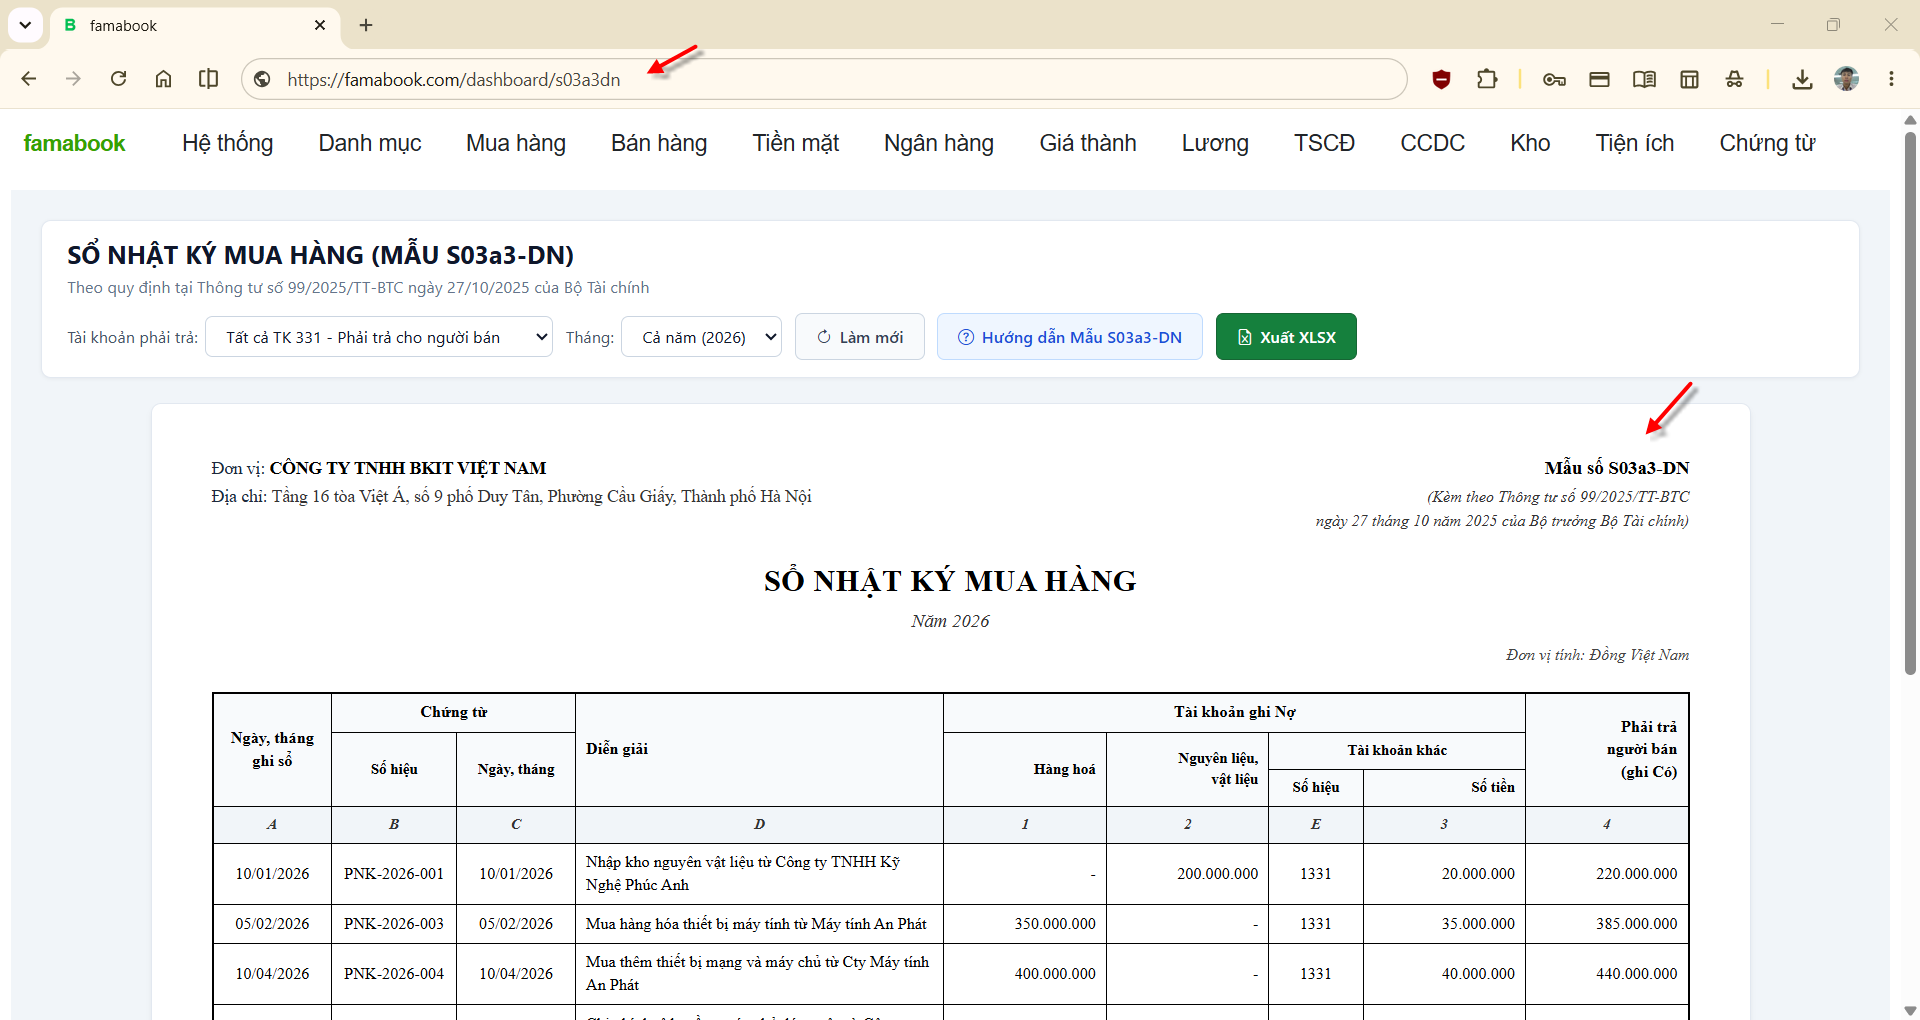Click the 35.000.000 other account amount
This screenshot has height=1020, width=1920.
(x=1478, y=924)
